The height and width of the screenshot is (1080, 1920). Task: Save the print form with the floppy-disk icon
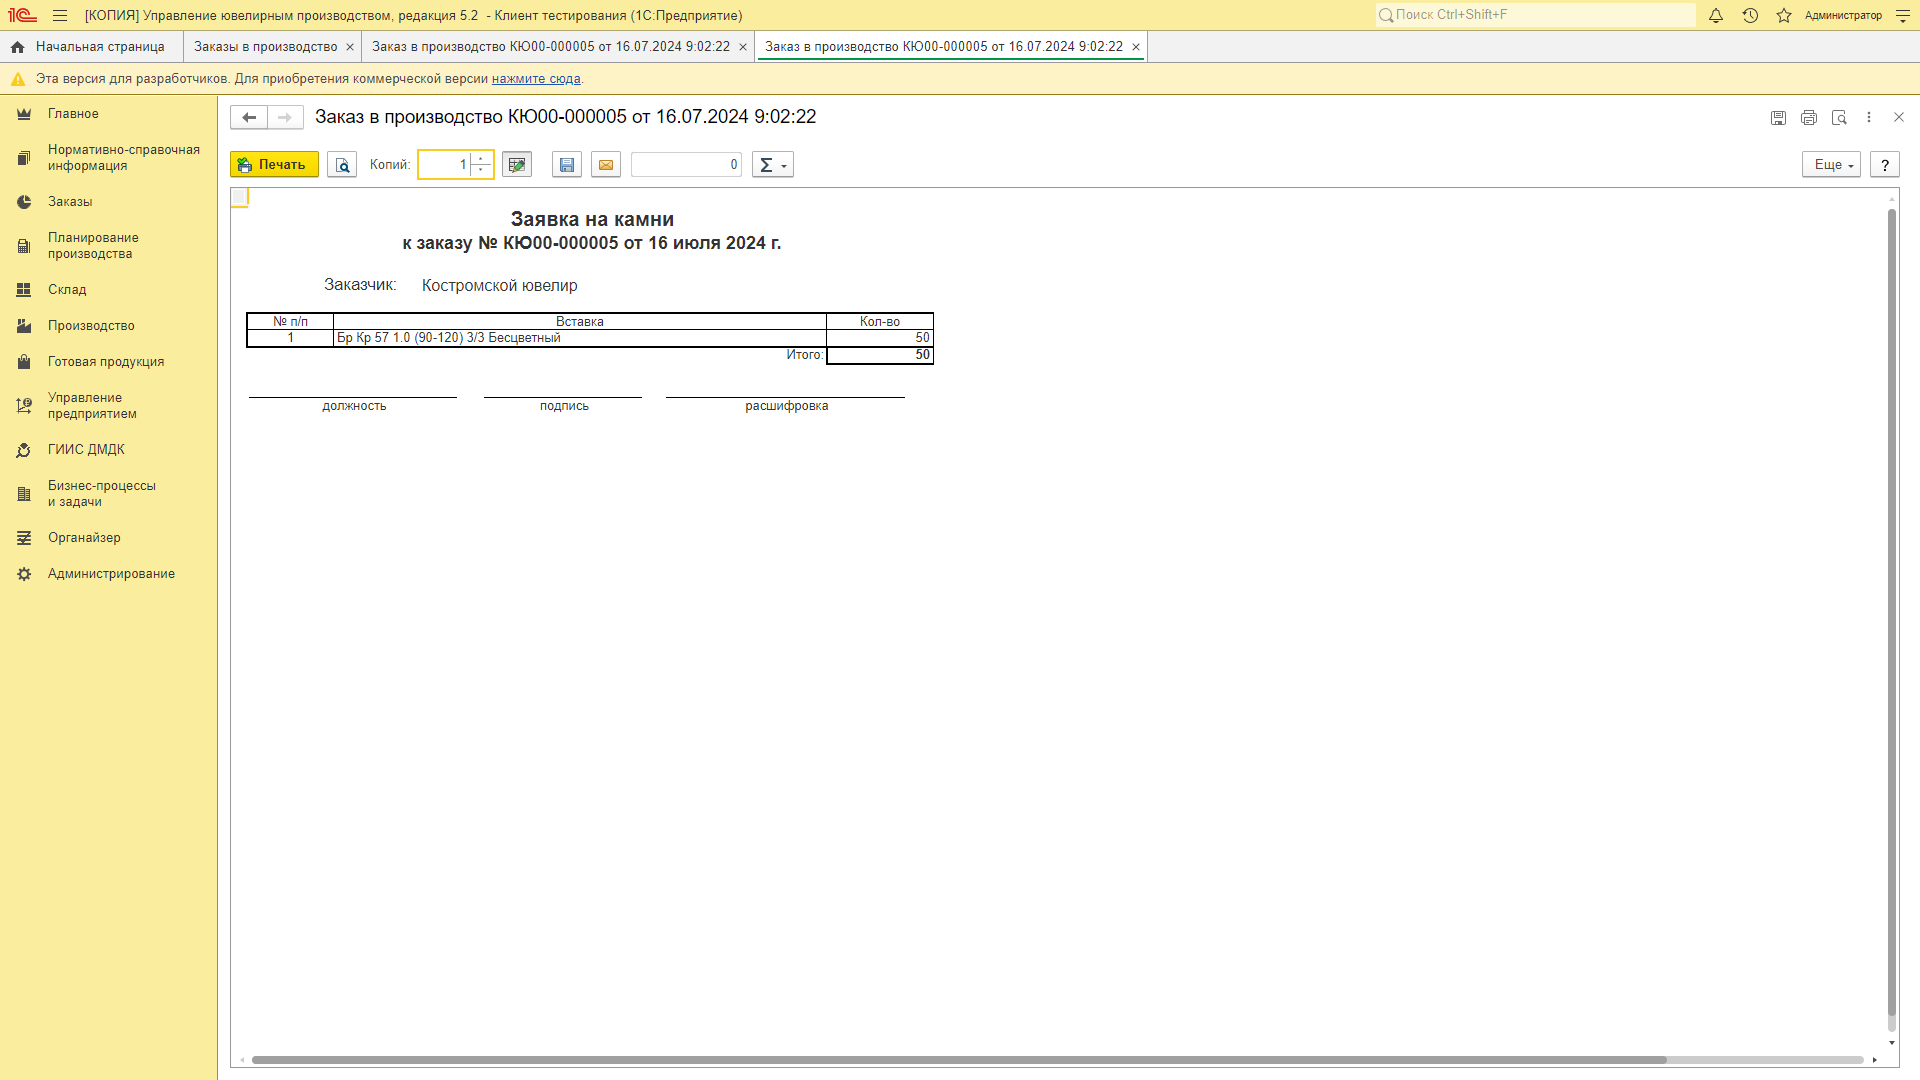[x=567, y=165]
